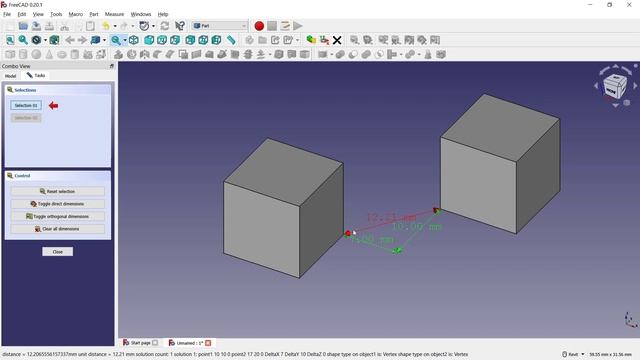This screenshot has width=640, height=360.
Task: Switch to the right view cube
Action: pos(175,40)
